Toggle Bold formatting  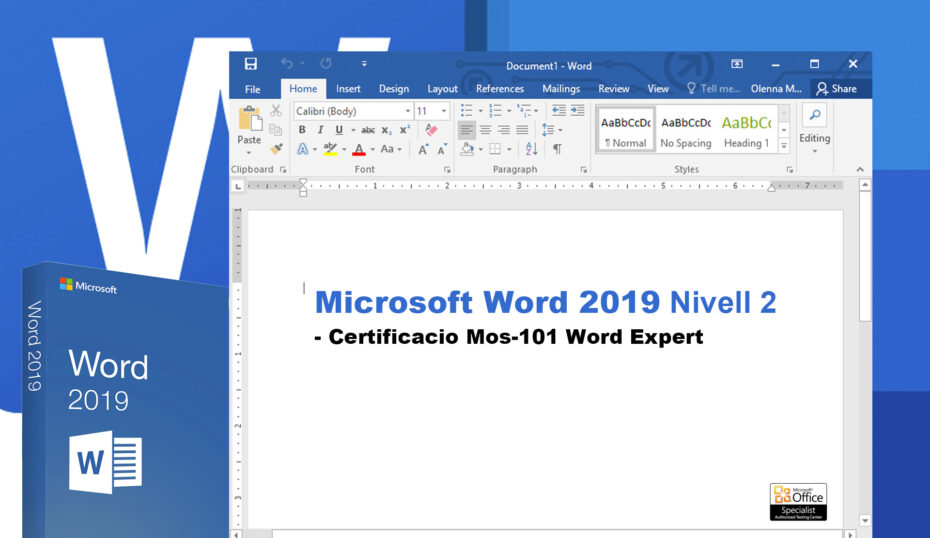pos(302,130)
